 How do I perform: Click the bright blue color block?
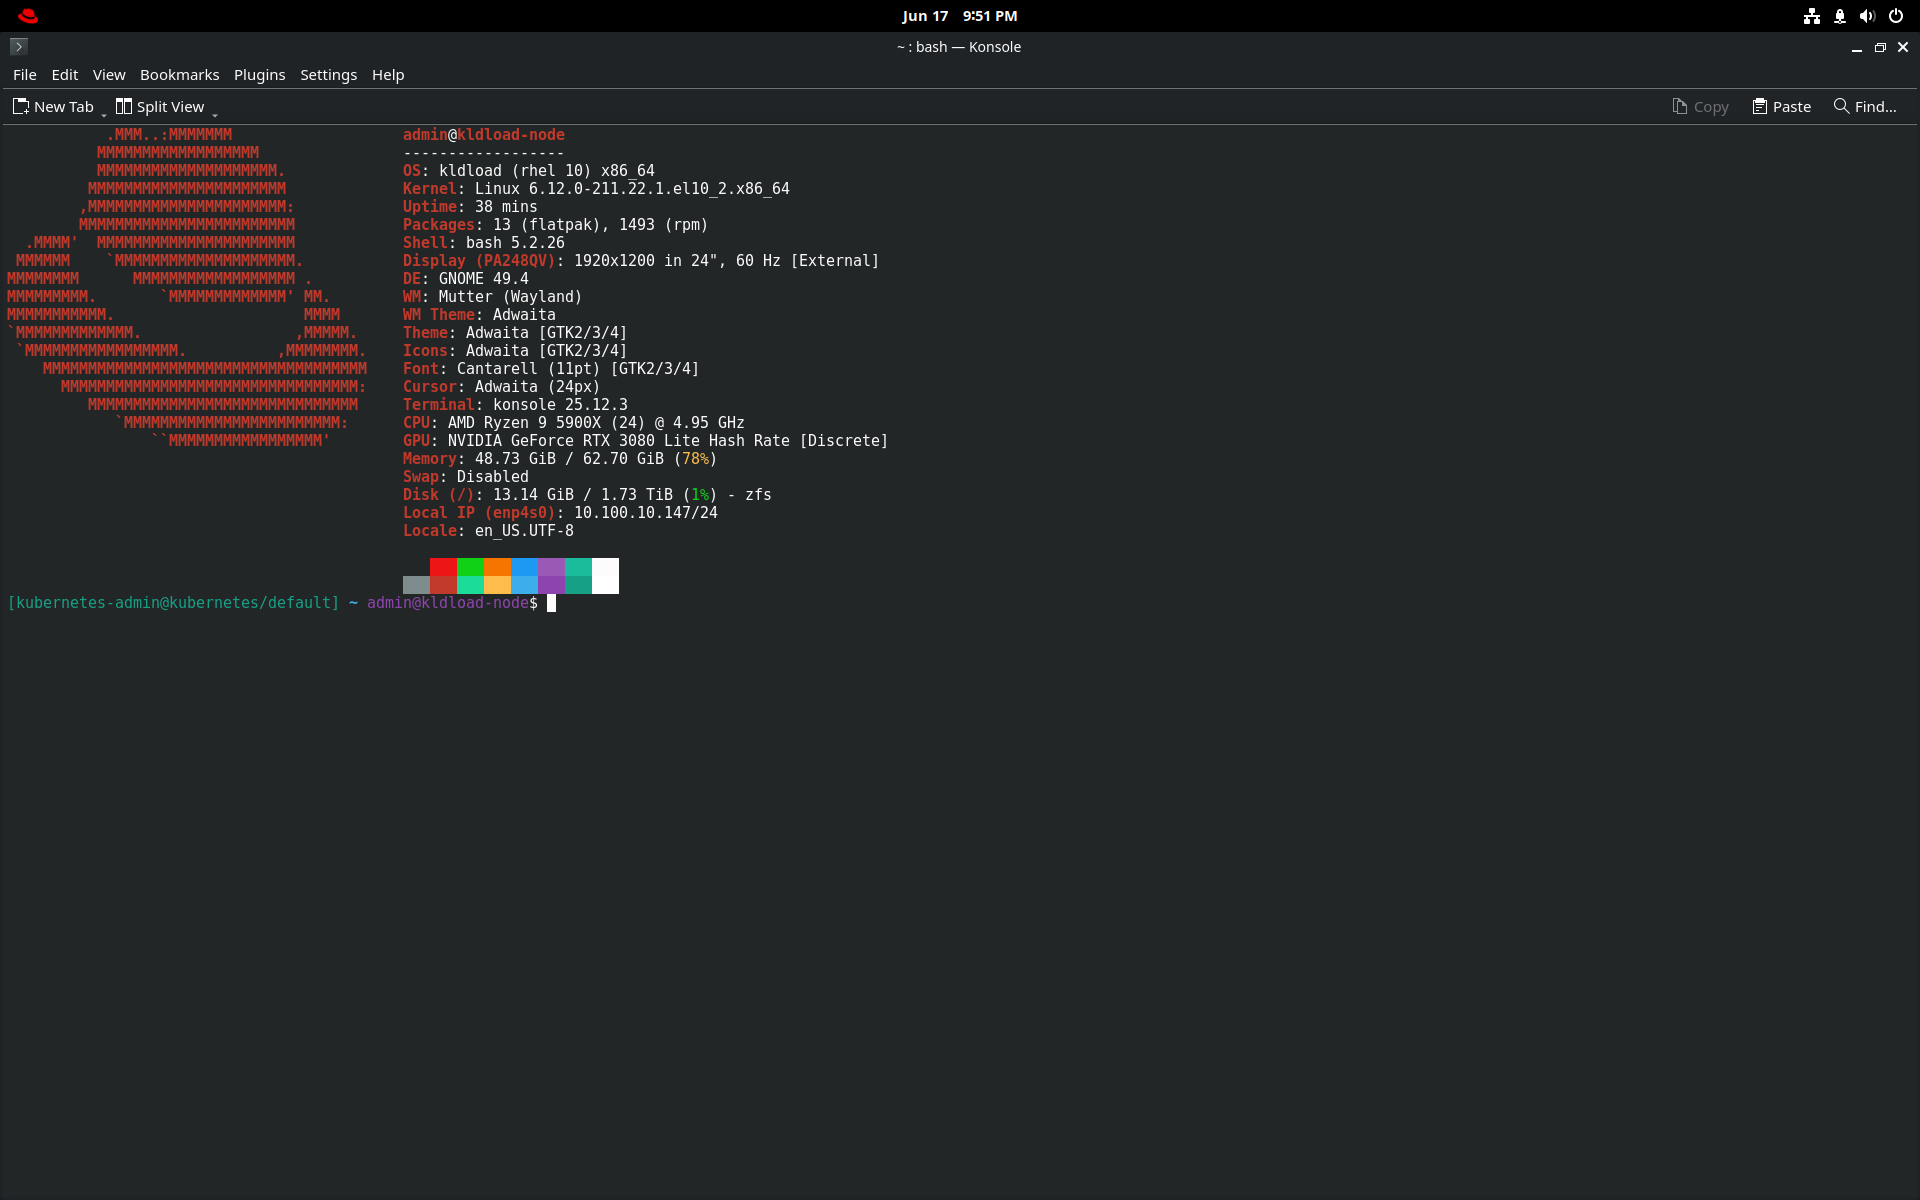tap(524, 567)
